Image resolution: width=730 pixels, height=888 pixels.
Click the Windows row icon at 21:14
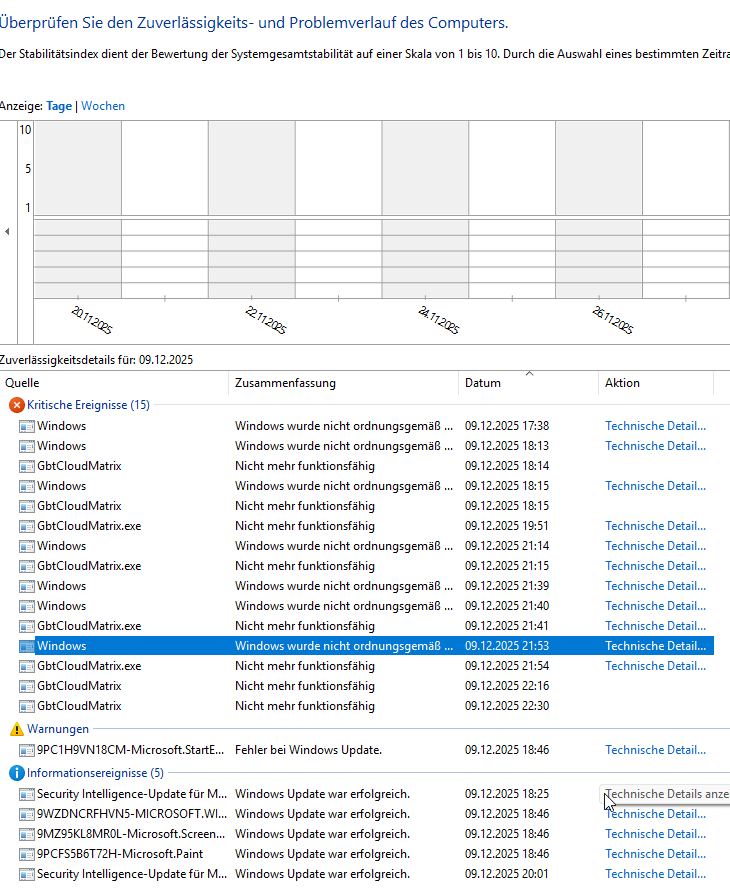coord(27,546)
